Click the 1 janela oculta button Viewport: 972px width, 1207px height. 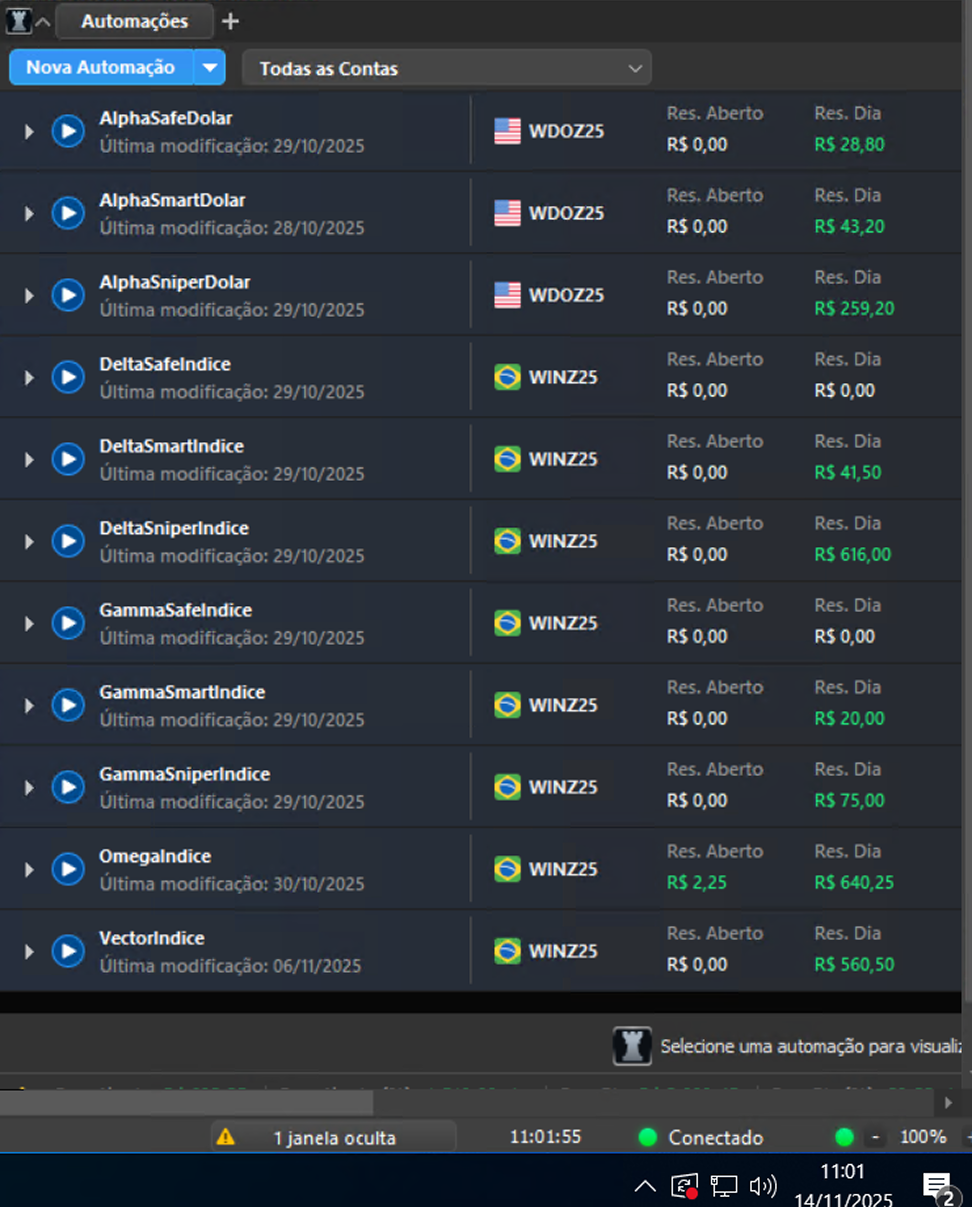pyautogui.click(x=334, y=1137)
